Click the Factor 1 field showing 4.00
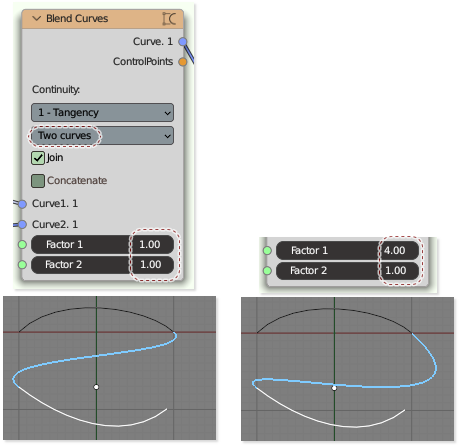Viewport: 460px width, 445px height. (347, 251)
